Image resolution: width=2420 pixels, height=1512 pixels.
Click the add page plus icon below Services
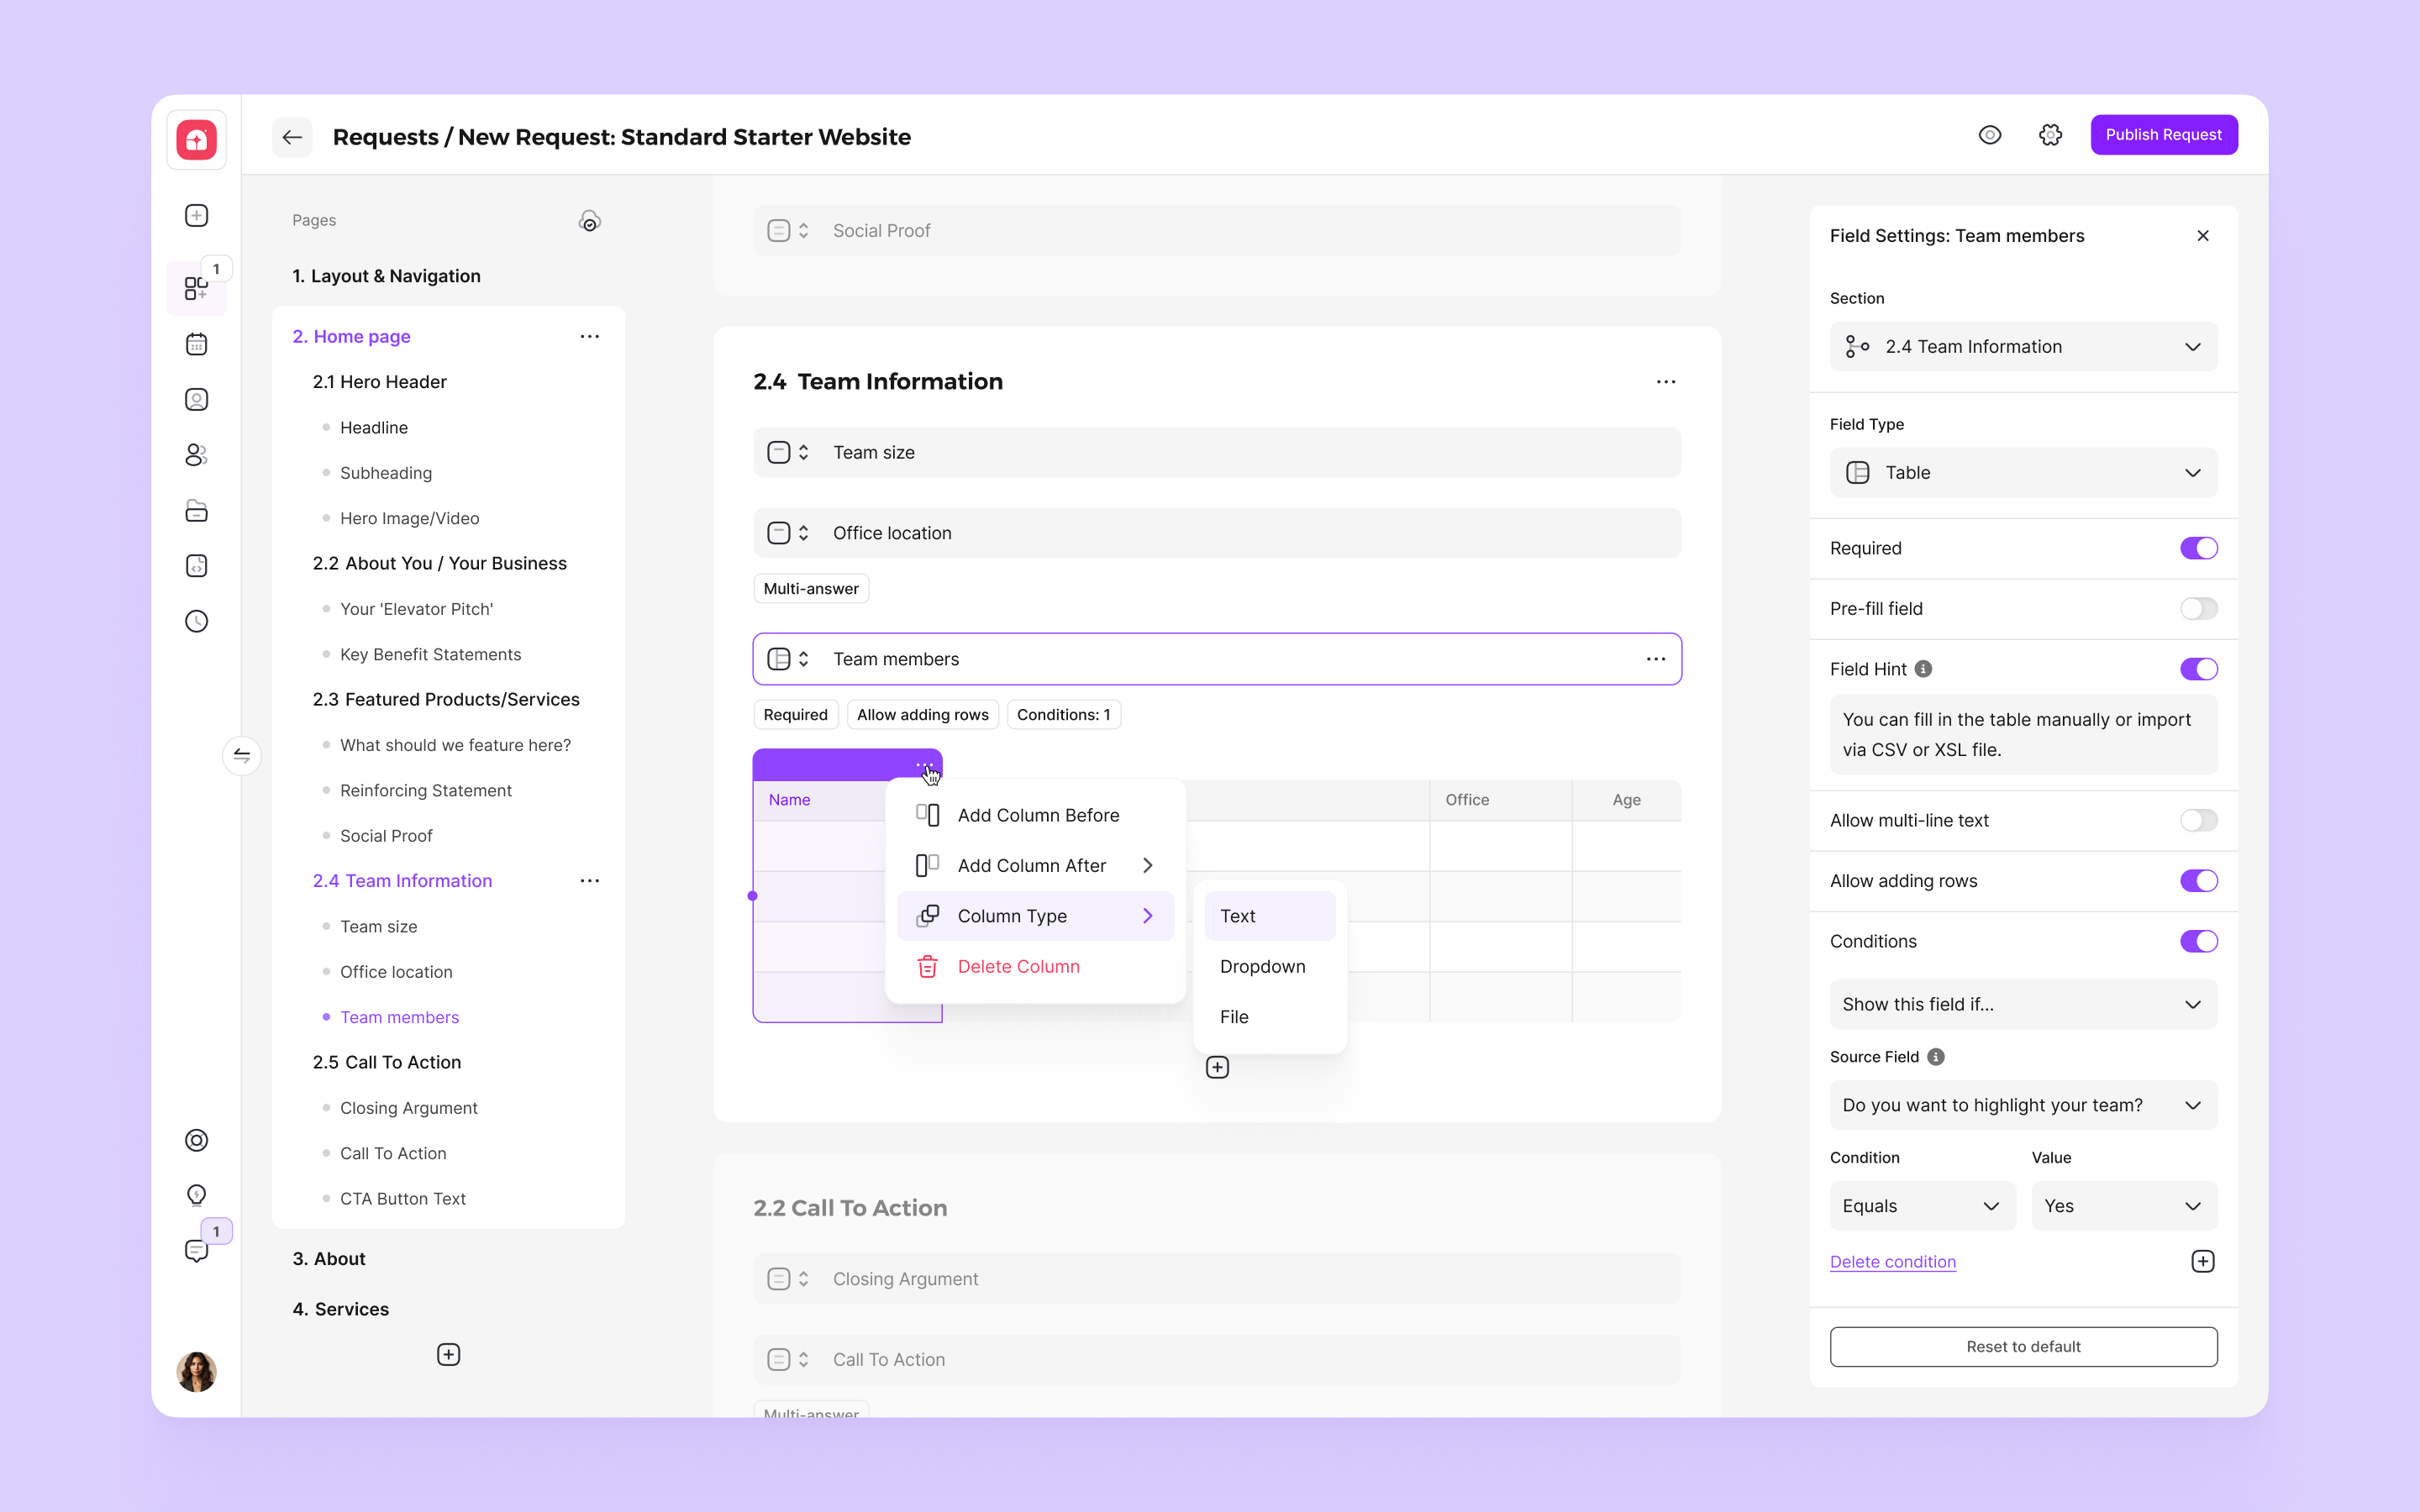coord(449,1354)
